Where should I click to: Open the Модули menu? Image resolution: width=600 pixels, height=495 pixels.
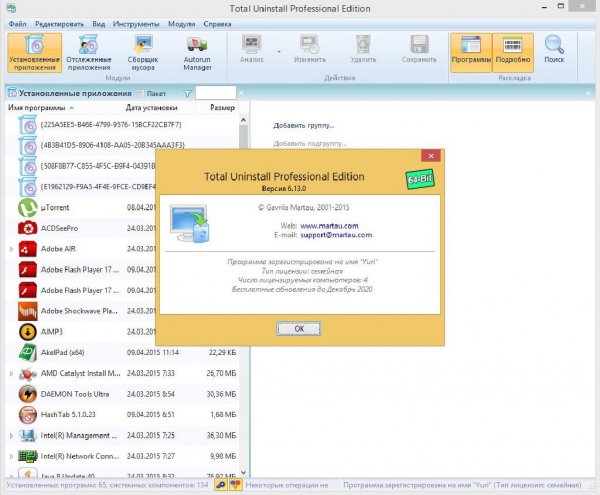(x=181, y=24)
